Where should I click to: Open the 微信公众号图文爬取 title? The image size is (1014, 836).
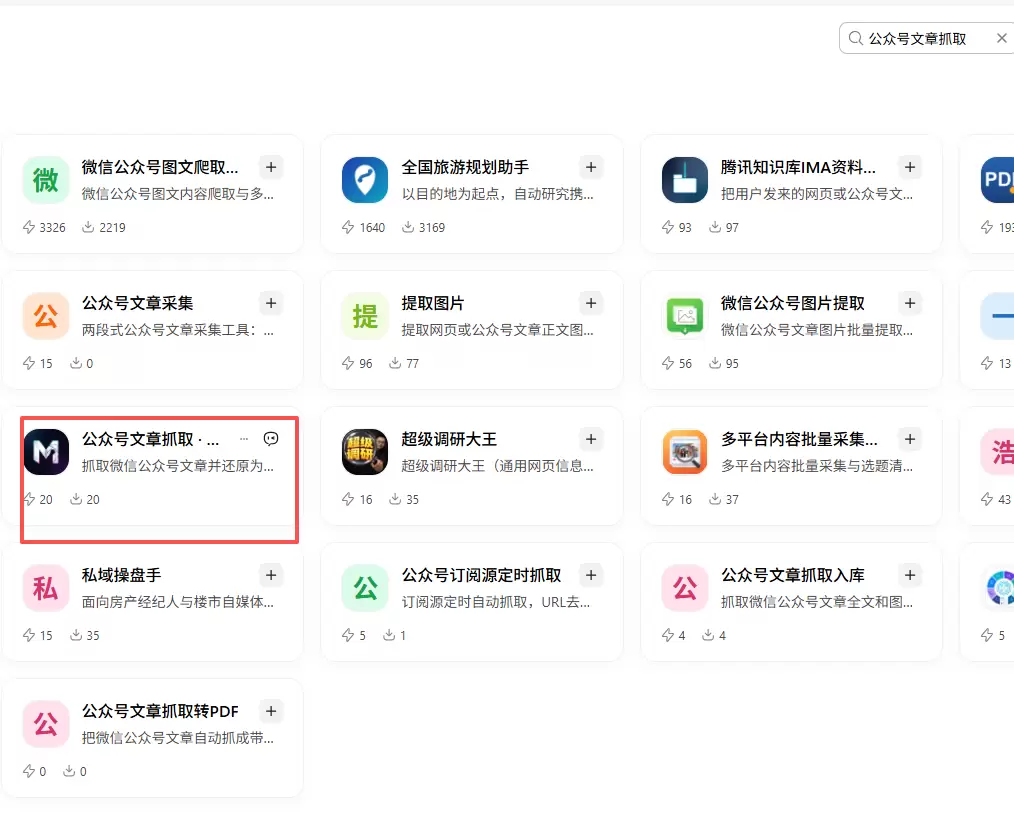(x=160, y=167)
